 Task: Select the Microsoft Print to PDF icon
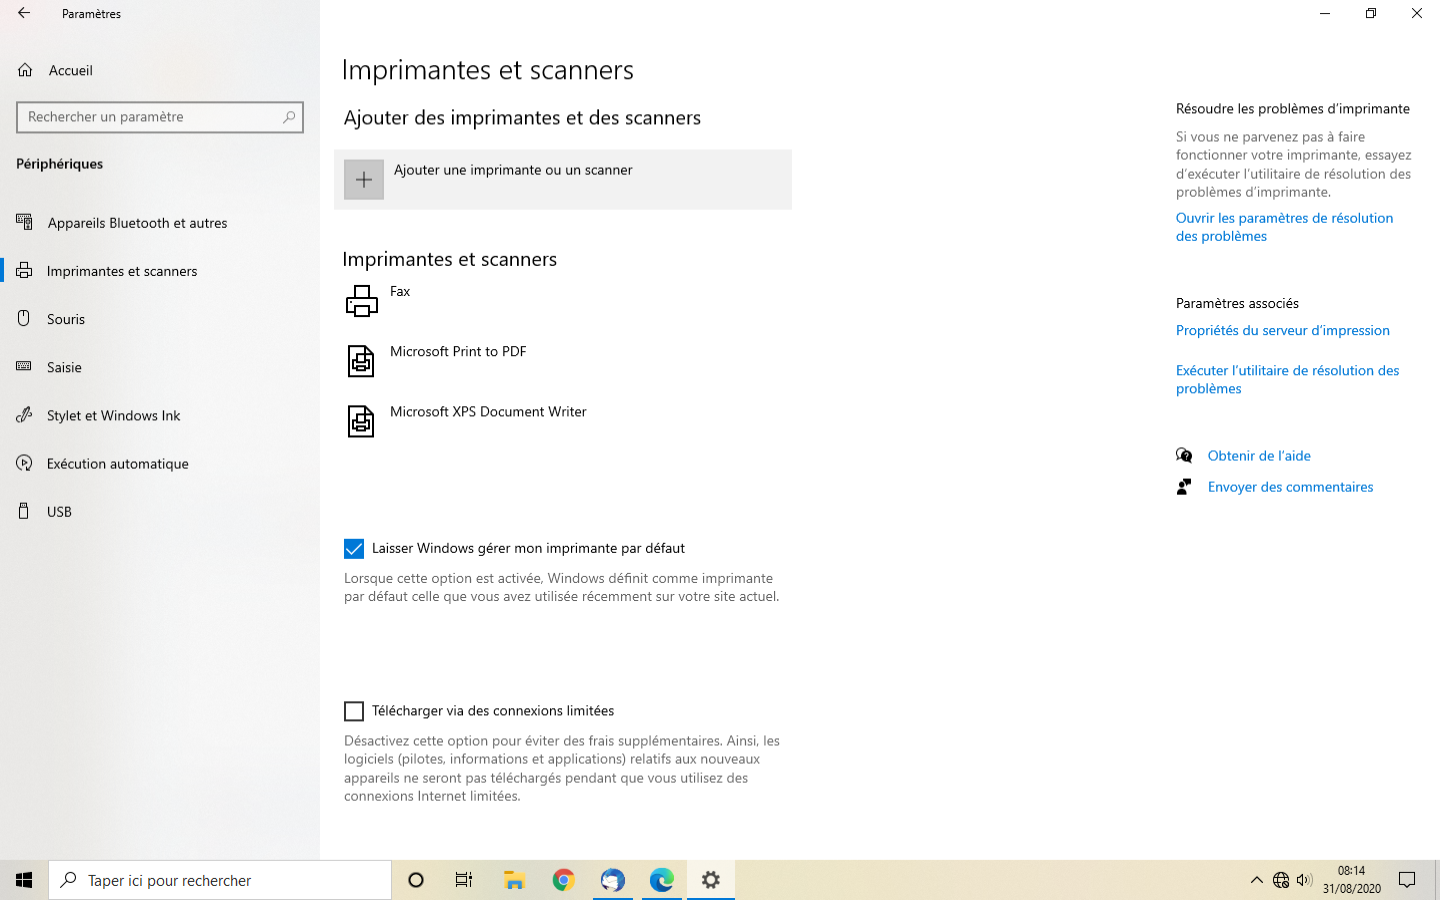pyautogui.click(x=361, y=361)
